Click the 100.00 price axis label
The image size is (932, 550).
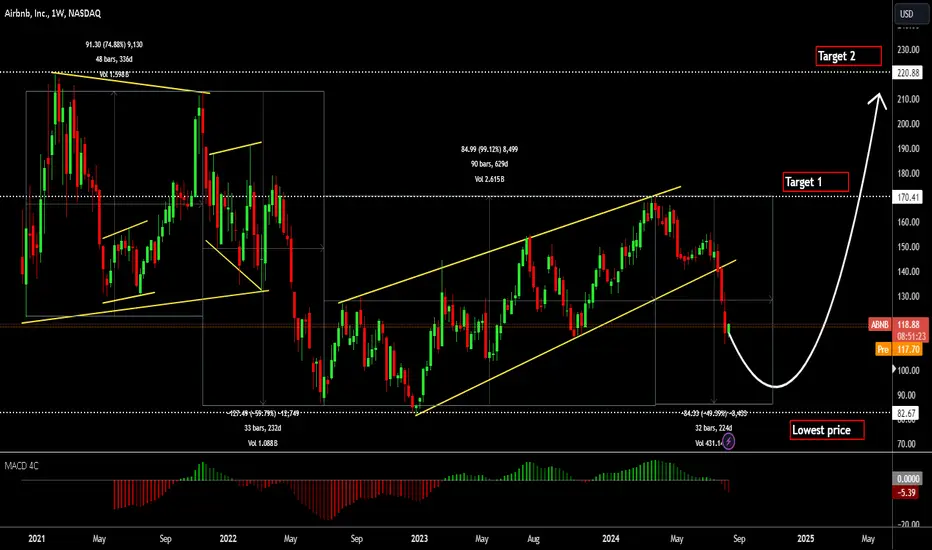(908, 370)
